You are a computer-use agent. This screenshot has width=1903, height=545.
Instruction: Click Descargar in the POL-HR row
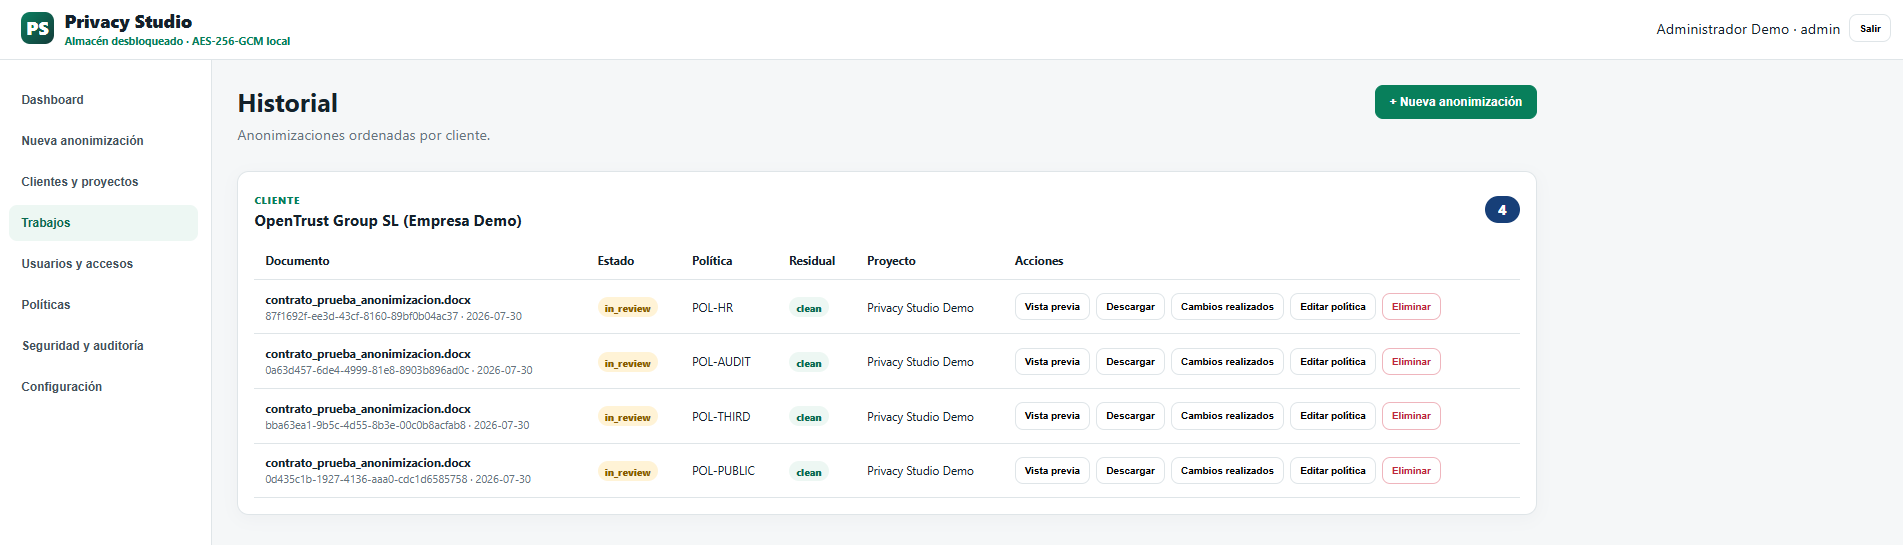pyautogui.click(x=1130, y=307)
